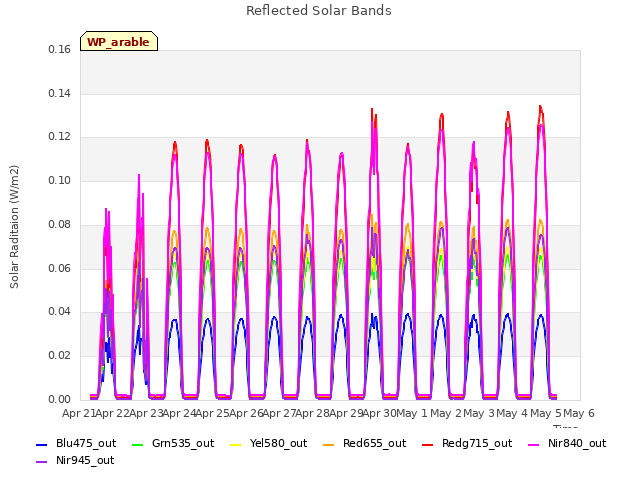The width and height of the screenshot is (640, 480).
Task: Click the 0.00 y-axis tick label
Action: 60,399
